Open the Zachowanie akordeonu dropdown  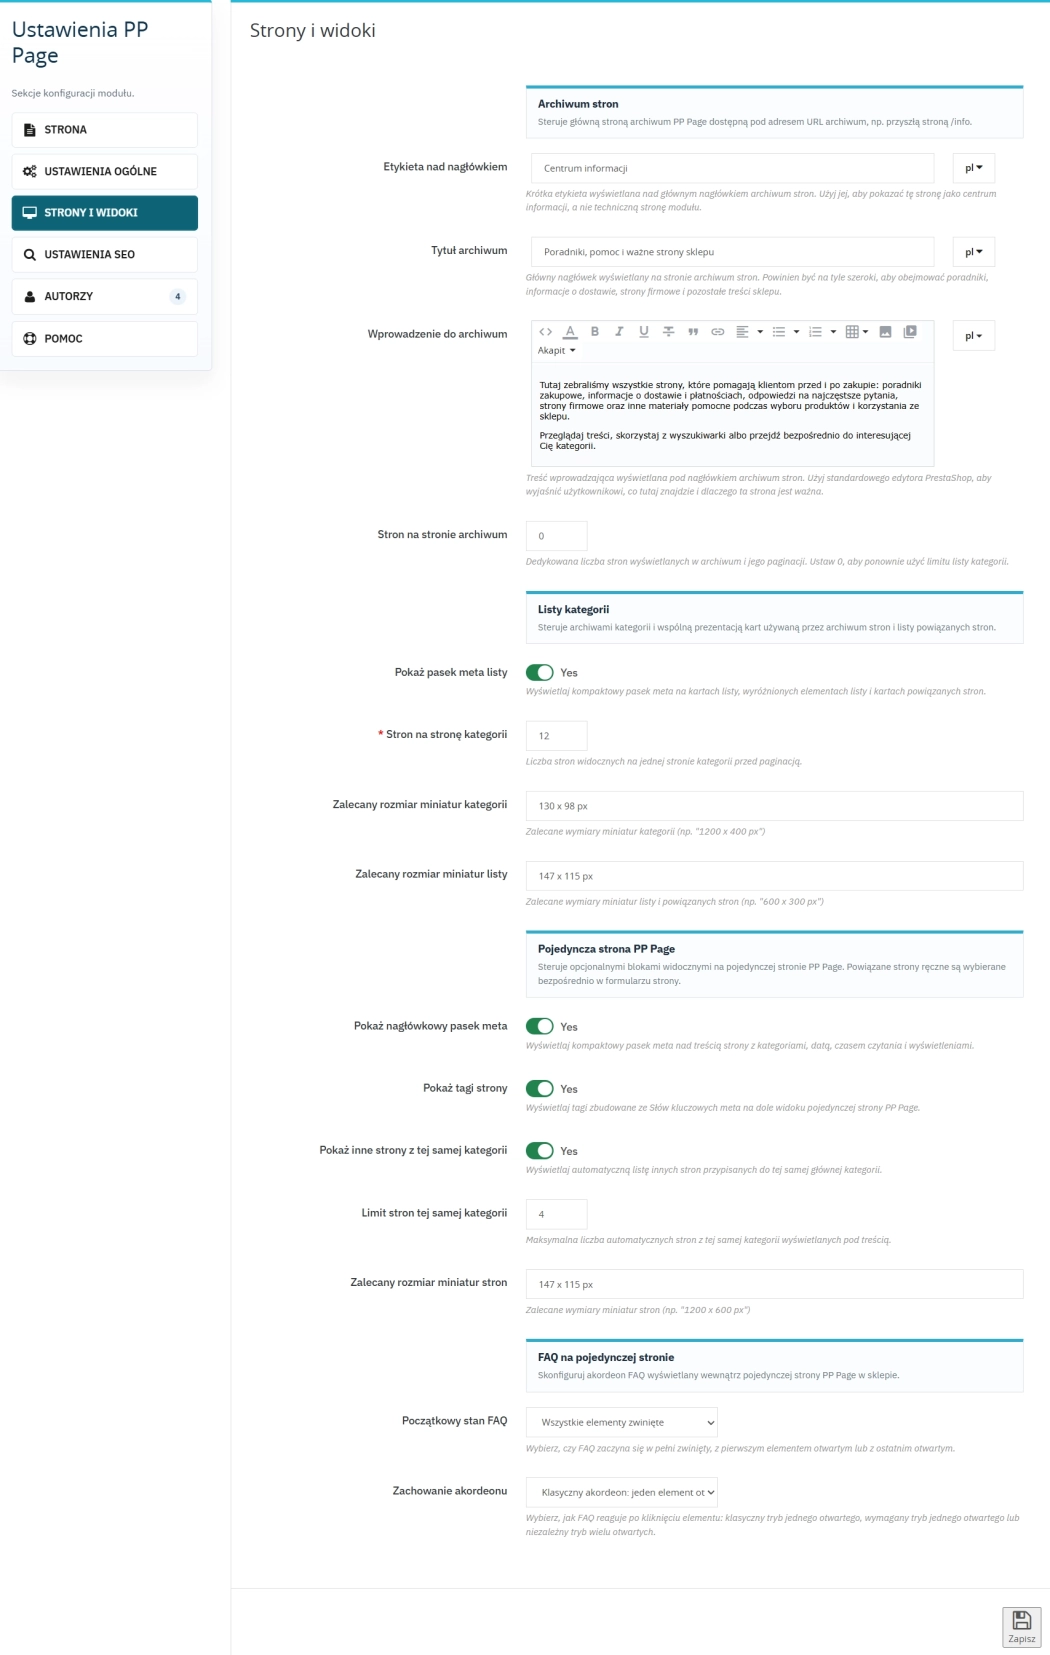click(621, 1492)
